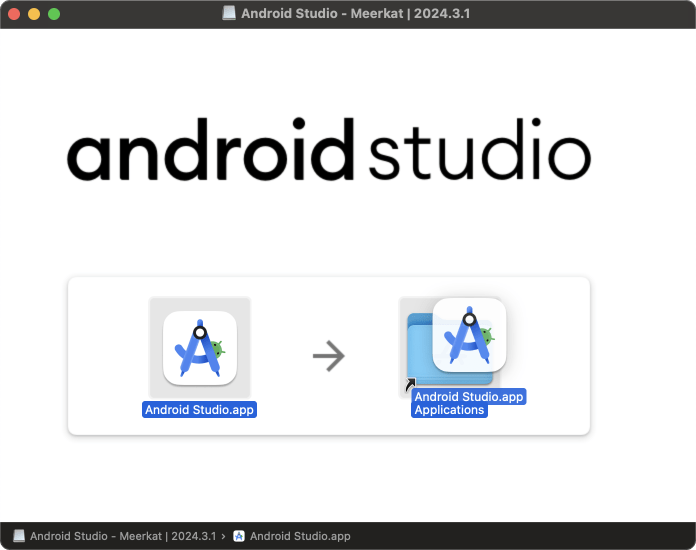Maximize window using green button
696x550 pixels.
(54, 14)
